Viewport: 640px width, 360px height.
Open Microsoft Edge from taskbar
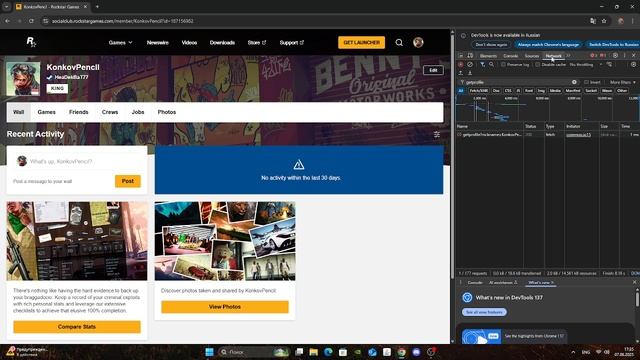tap(328, 352)
